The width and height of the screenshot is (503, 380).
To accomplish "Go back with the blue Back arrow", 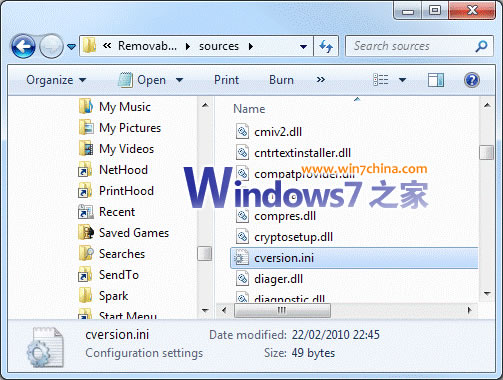I will (x=23, y=46).
